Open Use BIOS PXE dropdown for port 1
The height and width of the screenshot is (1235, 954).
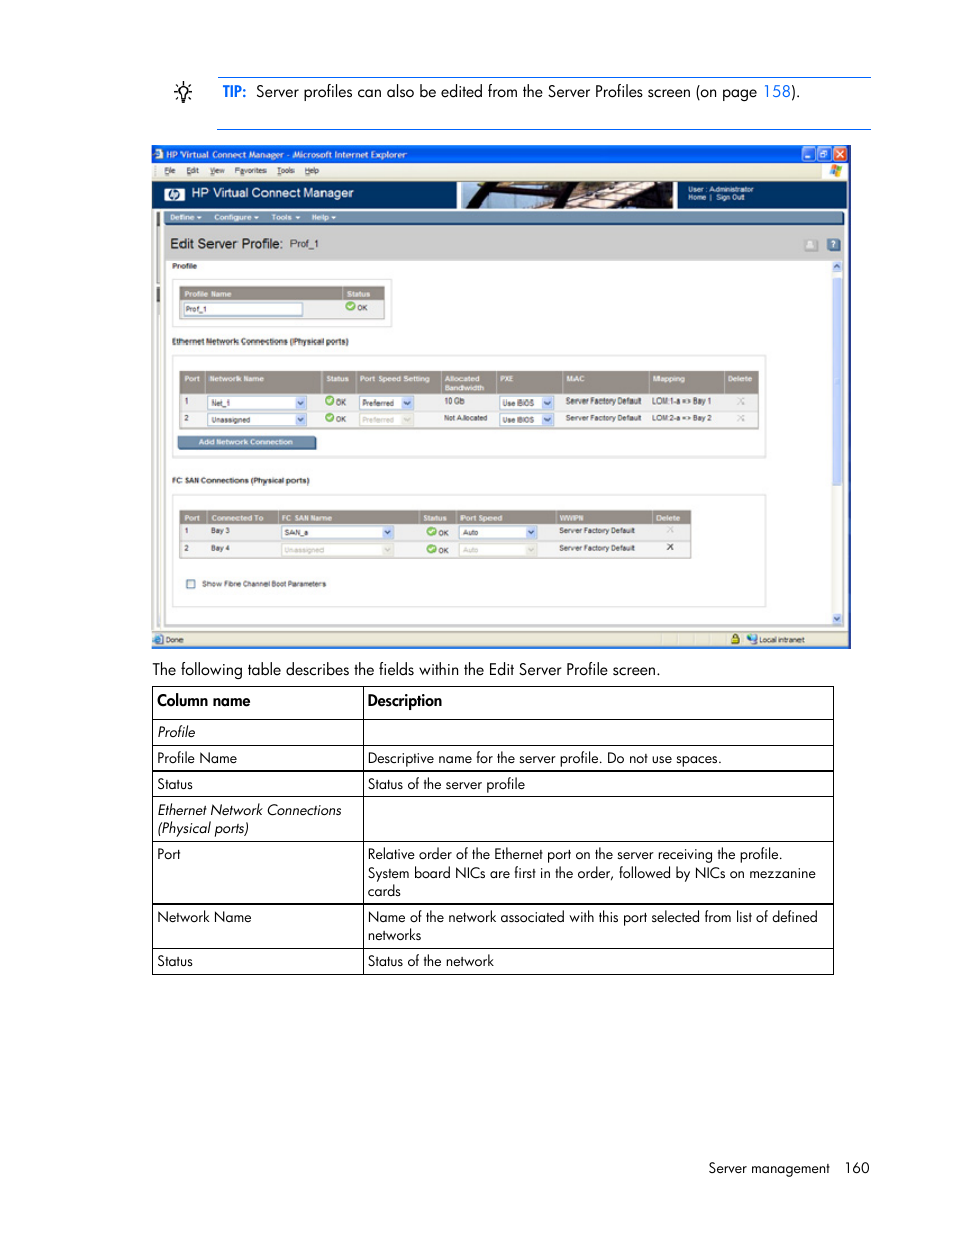(x=548, y=403)
